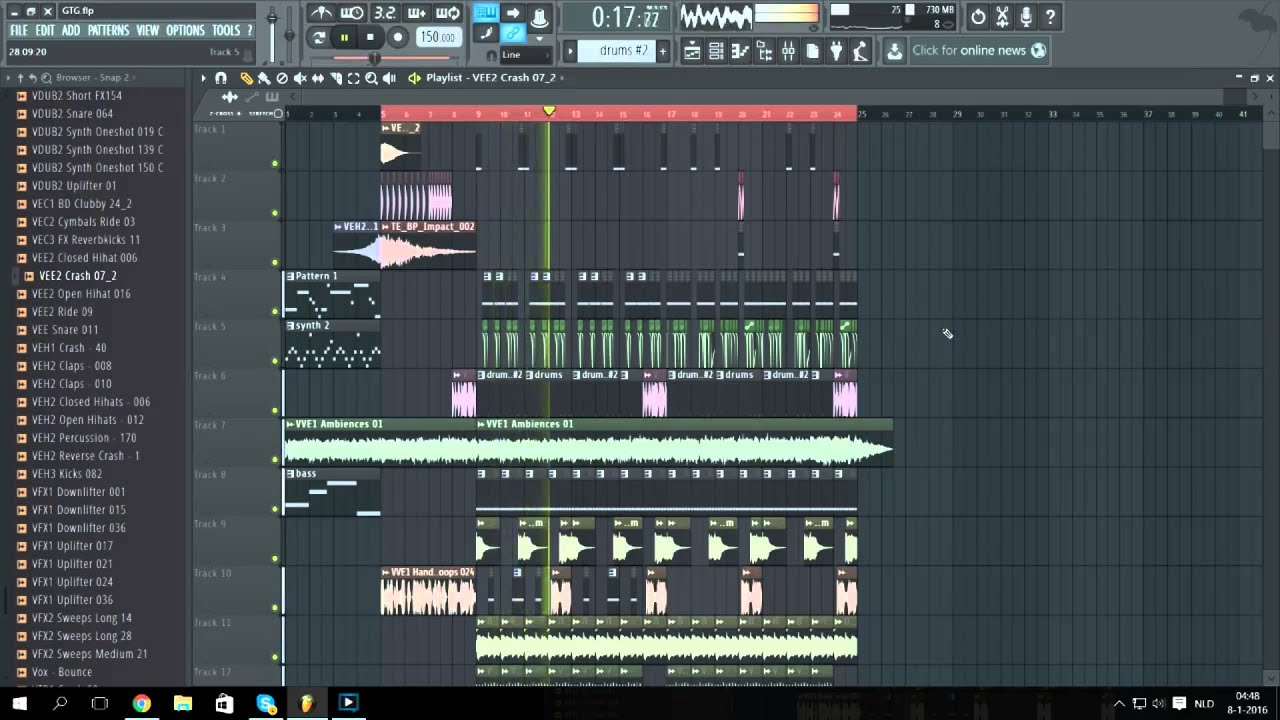Image resolution: width=1280 pixels, height=720 pixels.
Task: Stop playback with the stop button
Action: [x=371, y=37]
